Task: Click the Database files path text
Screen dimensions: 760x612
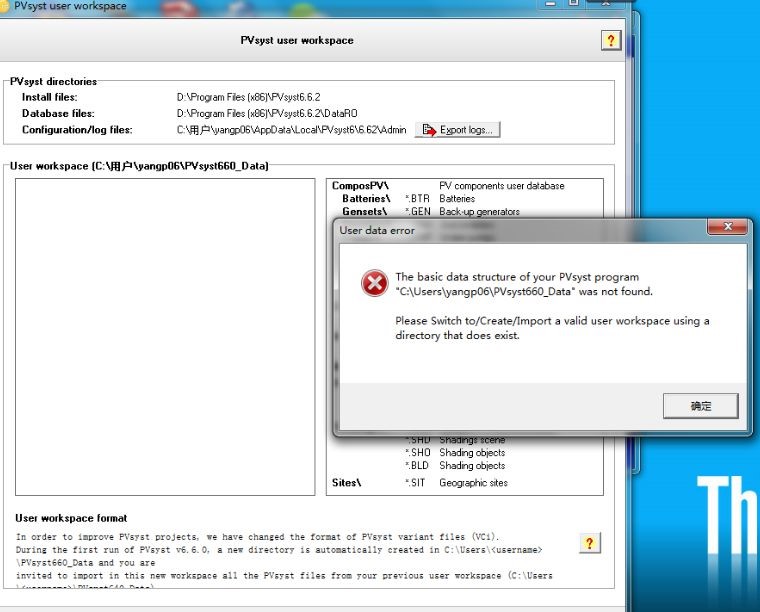Action: tap(267, 113)
